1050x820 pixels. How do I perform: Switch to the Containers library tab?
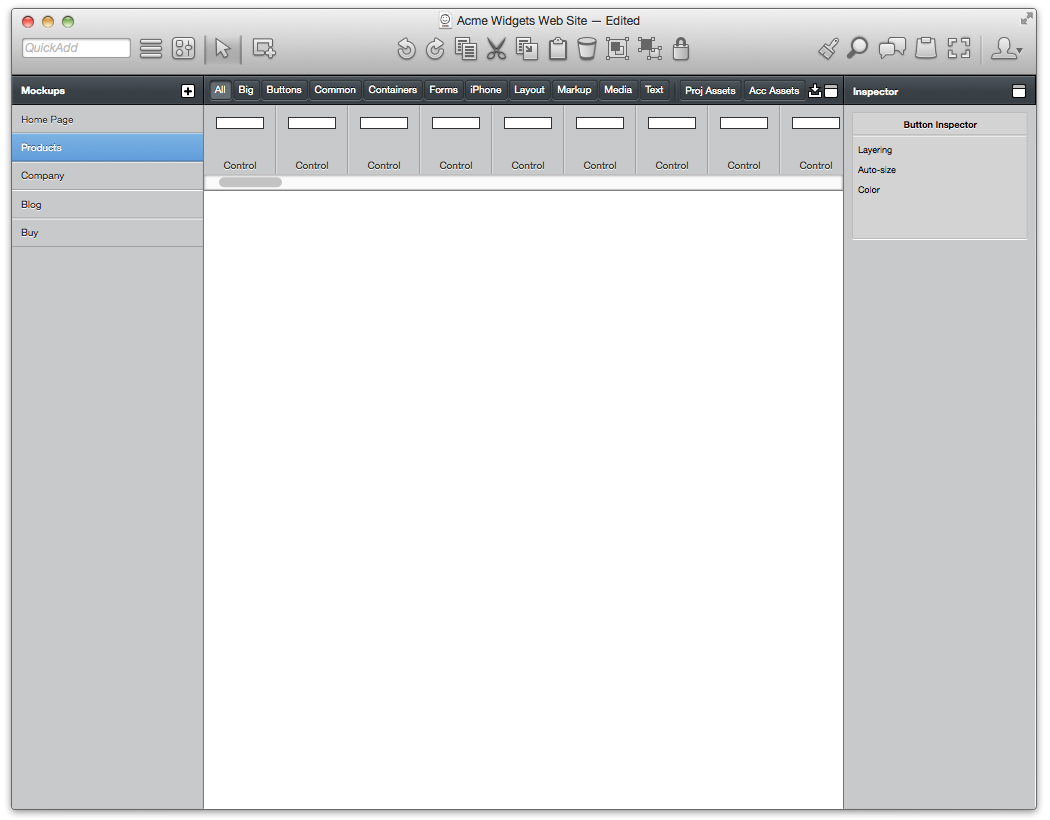392,90
